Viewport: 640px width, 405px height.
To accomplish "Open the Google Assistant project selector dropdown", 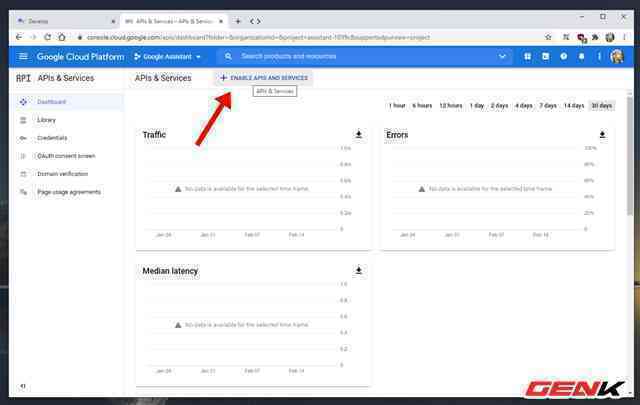I will (x=167, y=57).
